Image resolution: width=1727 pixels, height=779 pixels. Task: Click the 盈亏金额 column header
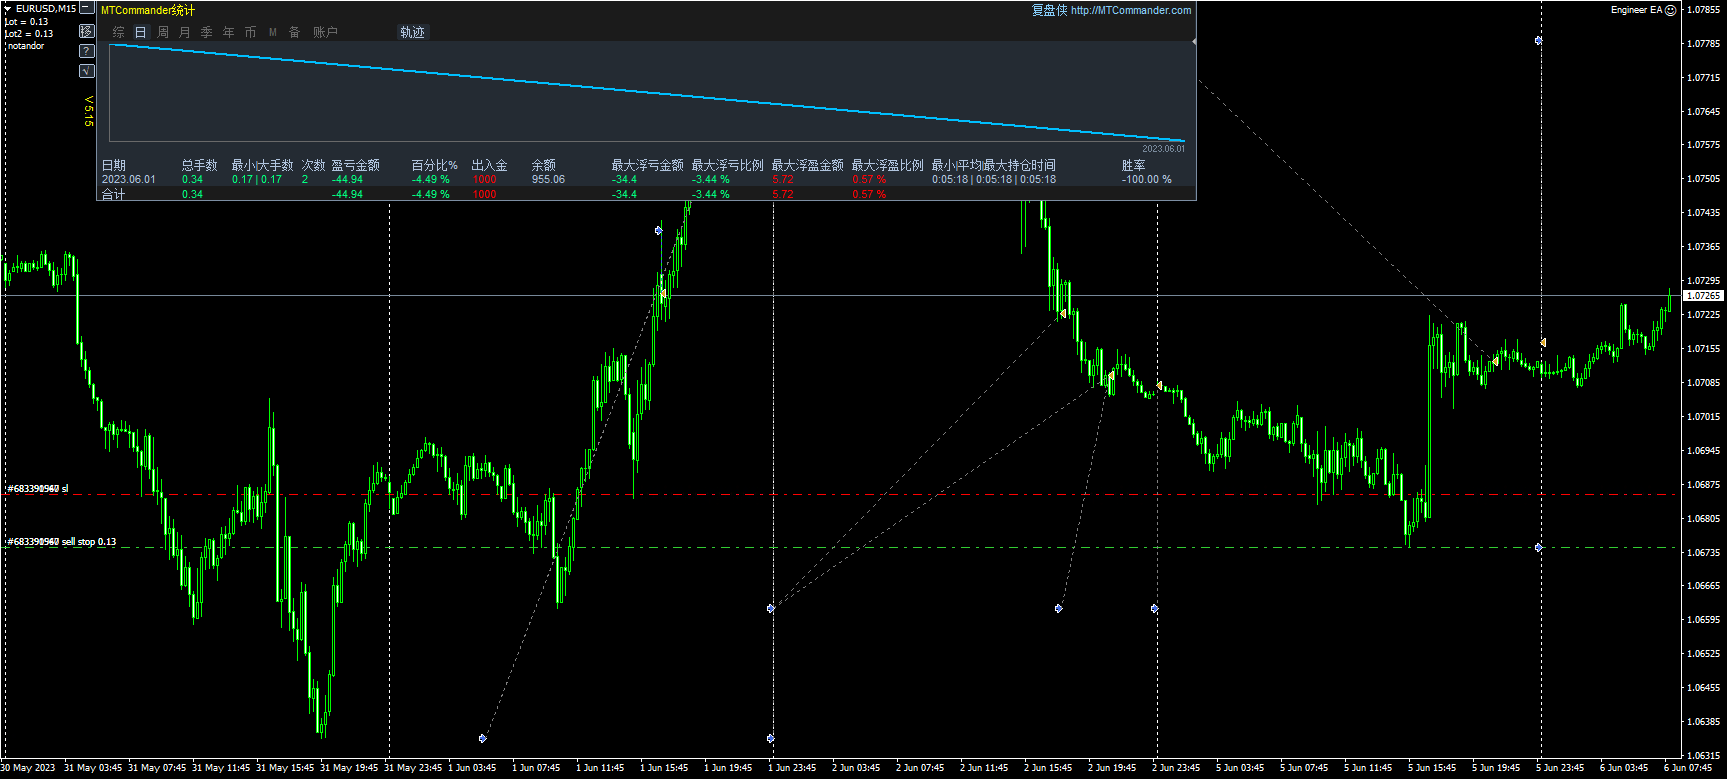356,165
